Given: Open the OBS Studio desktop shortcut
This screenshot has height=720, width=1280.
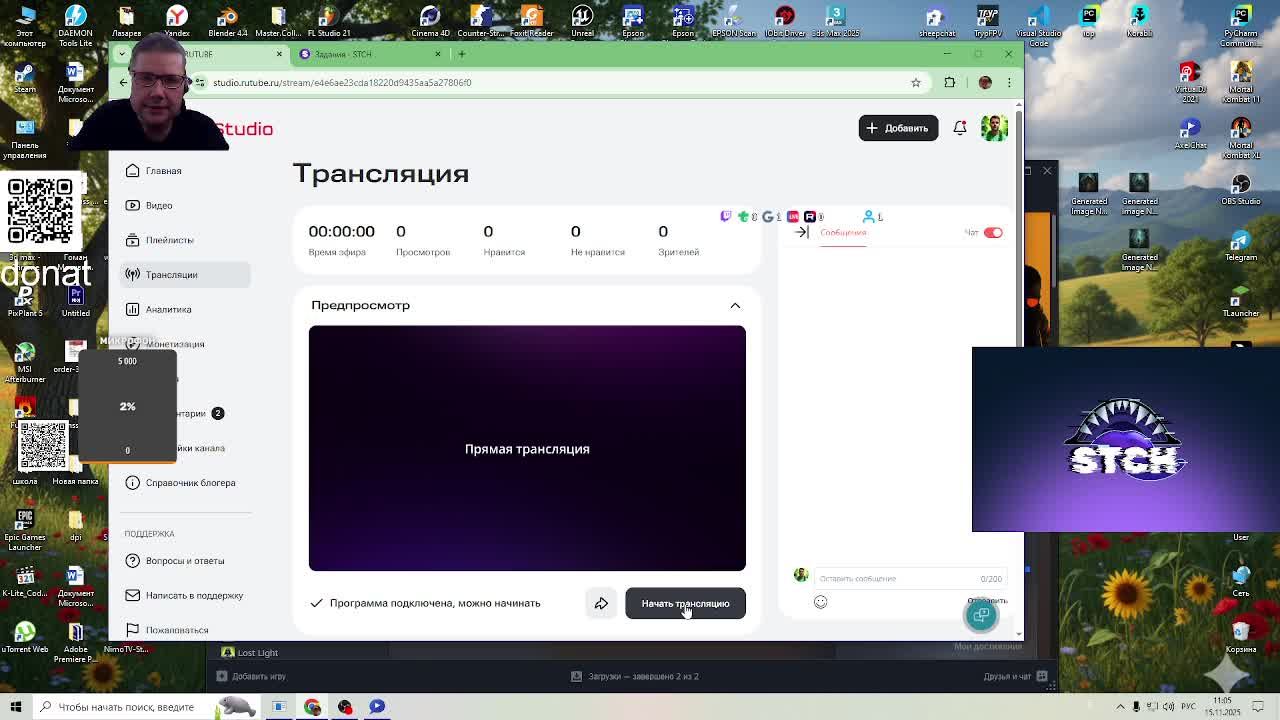Looking at the screenshot, I should click(1241, 189).
